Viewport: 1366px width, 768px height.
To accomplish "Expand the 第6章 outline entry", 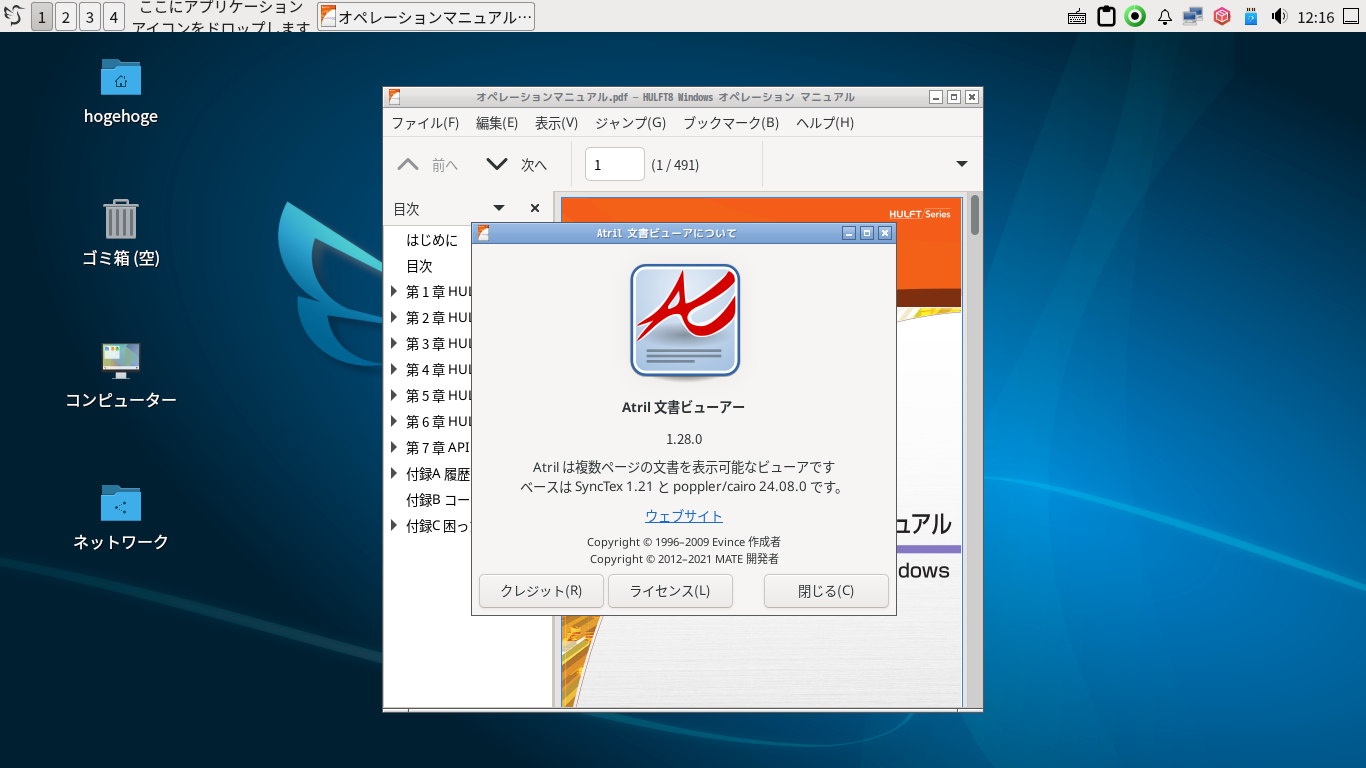I will (x=395, y=422).
